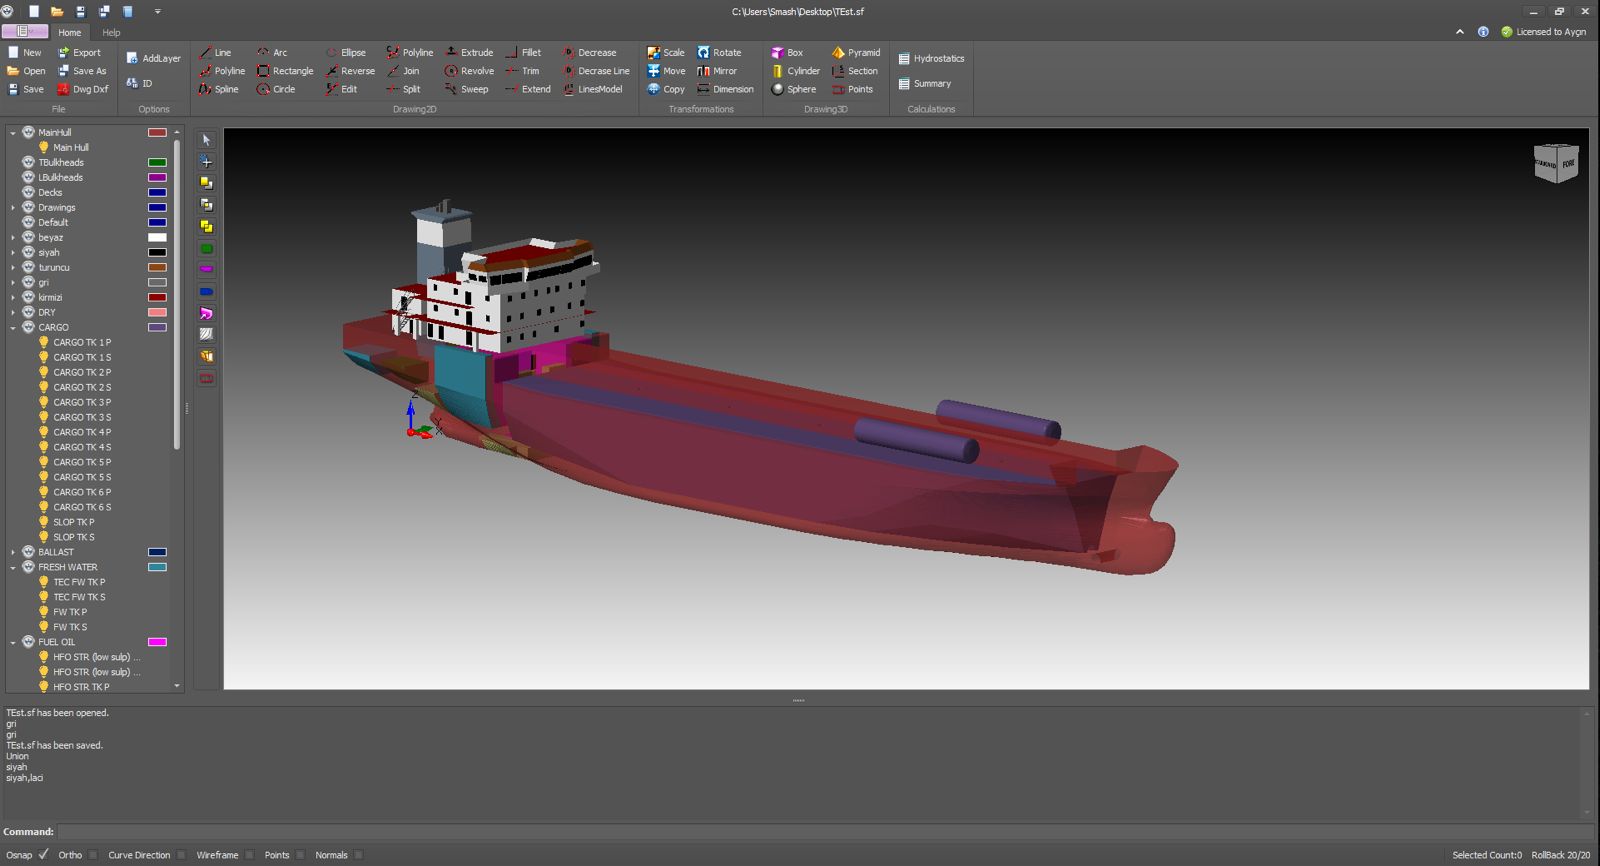
Task: Select the Spline drawing tool
Action: coord(218,89)
